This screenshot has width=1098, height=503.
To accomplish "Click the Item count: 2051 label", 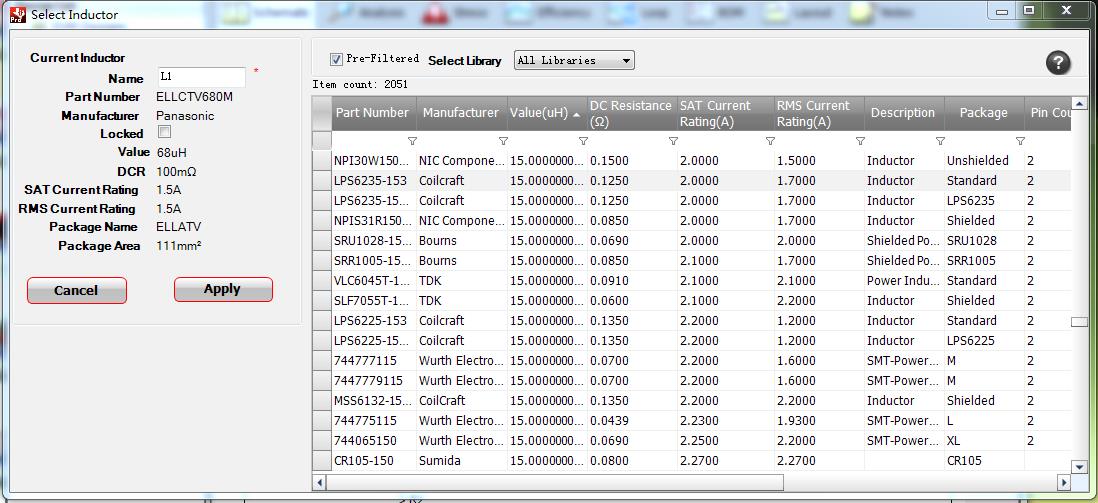I will [360, 85].
